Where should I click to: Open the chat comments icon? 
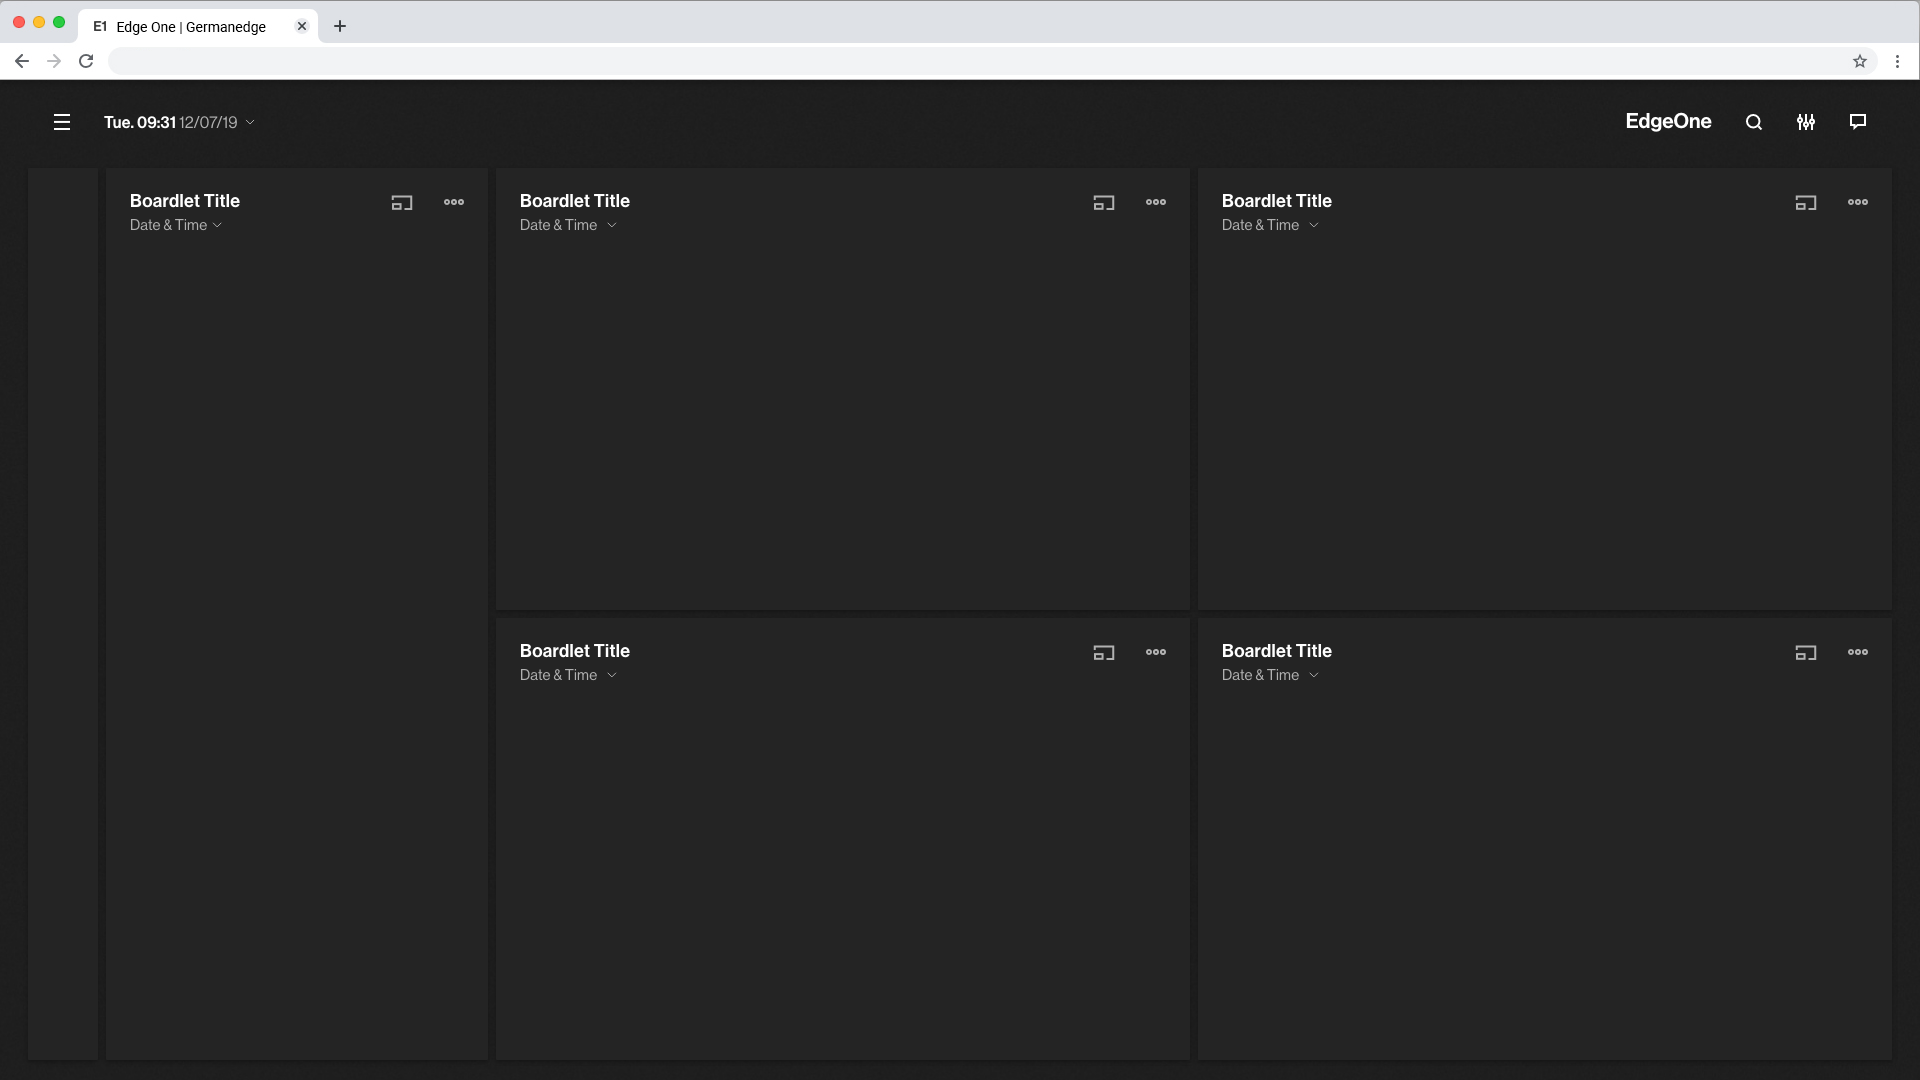coord(1858,122)
